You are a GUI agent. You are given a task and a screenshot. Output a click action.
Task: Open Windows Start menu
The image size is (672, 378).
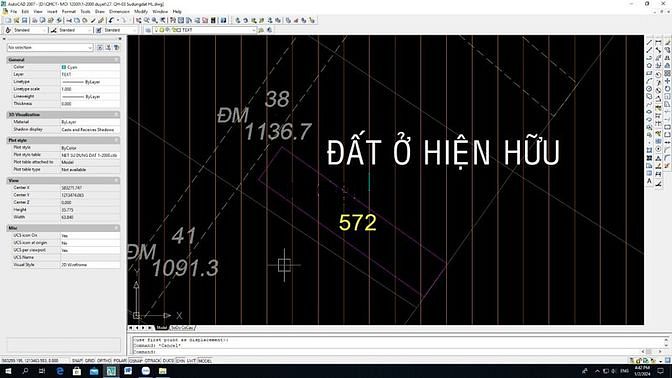pos(8,371)
